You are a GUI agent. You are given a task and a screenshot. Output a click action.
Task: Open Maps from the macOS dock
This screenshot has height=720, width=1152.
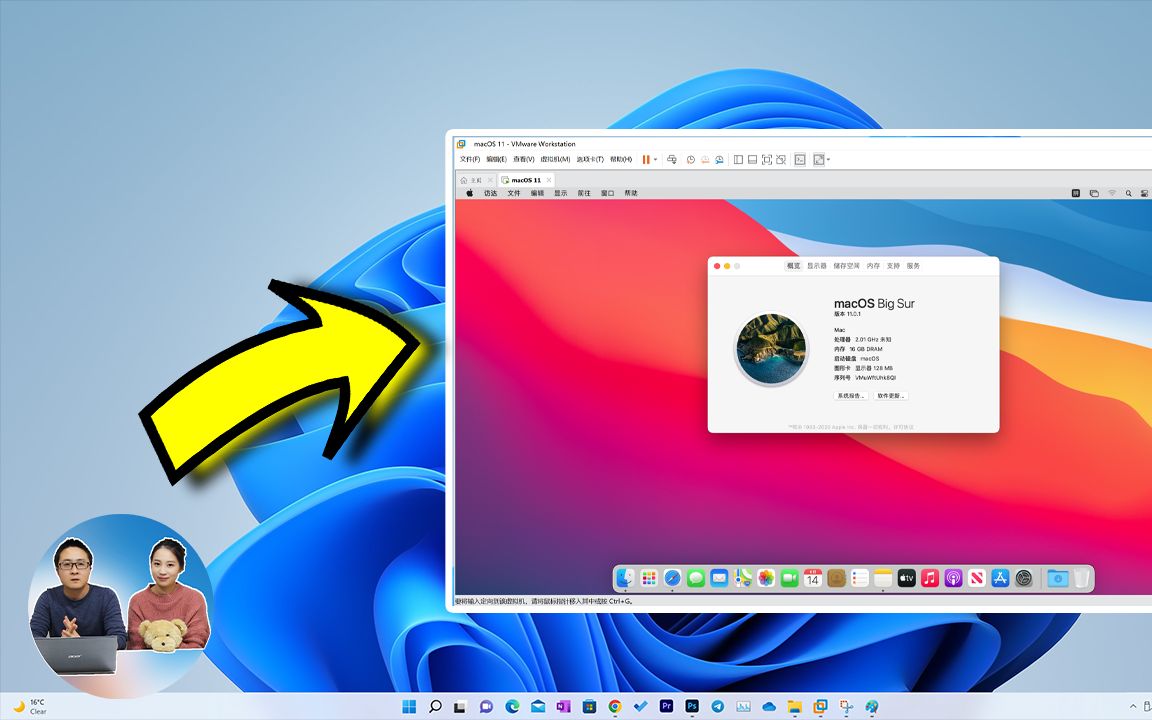pos(743,578)
